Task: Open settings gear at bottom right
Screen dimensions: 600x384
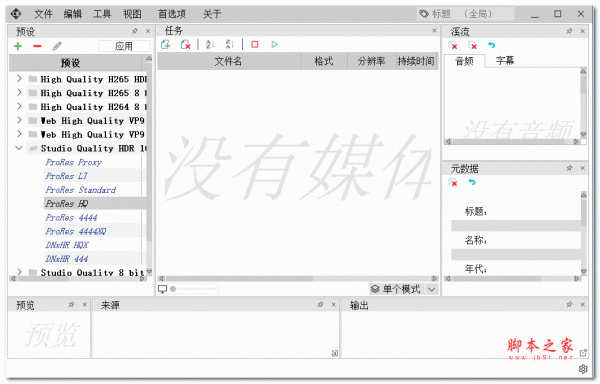Action: coord(583,369)
